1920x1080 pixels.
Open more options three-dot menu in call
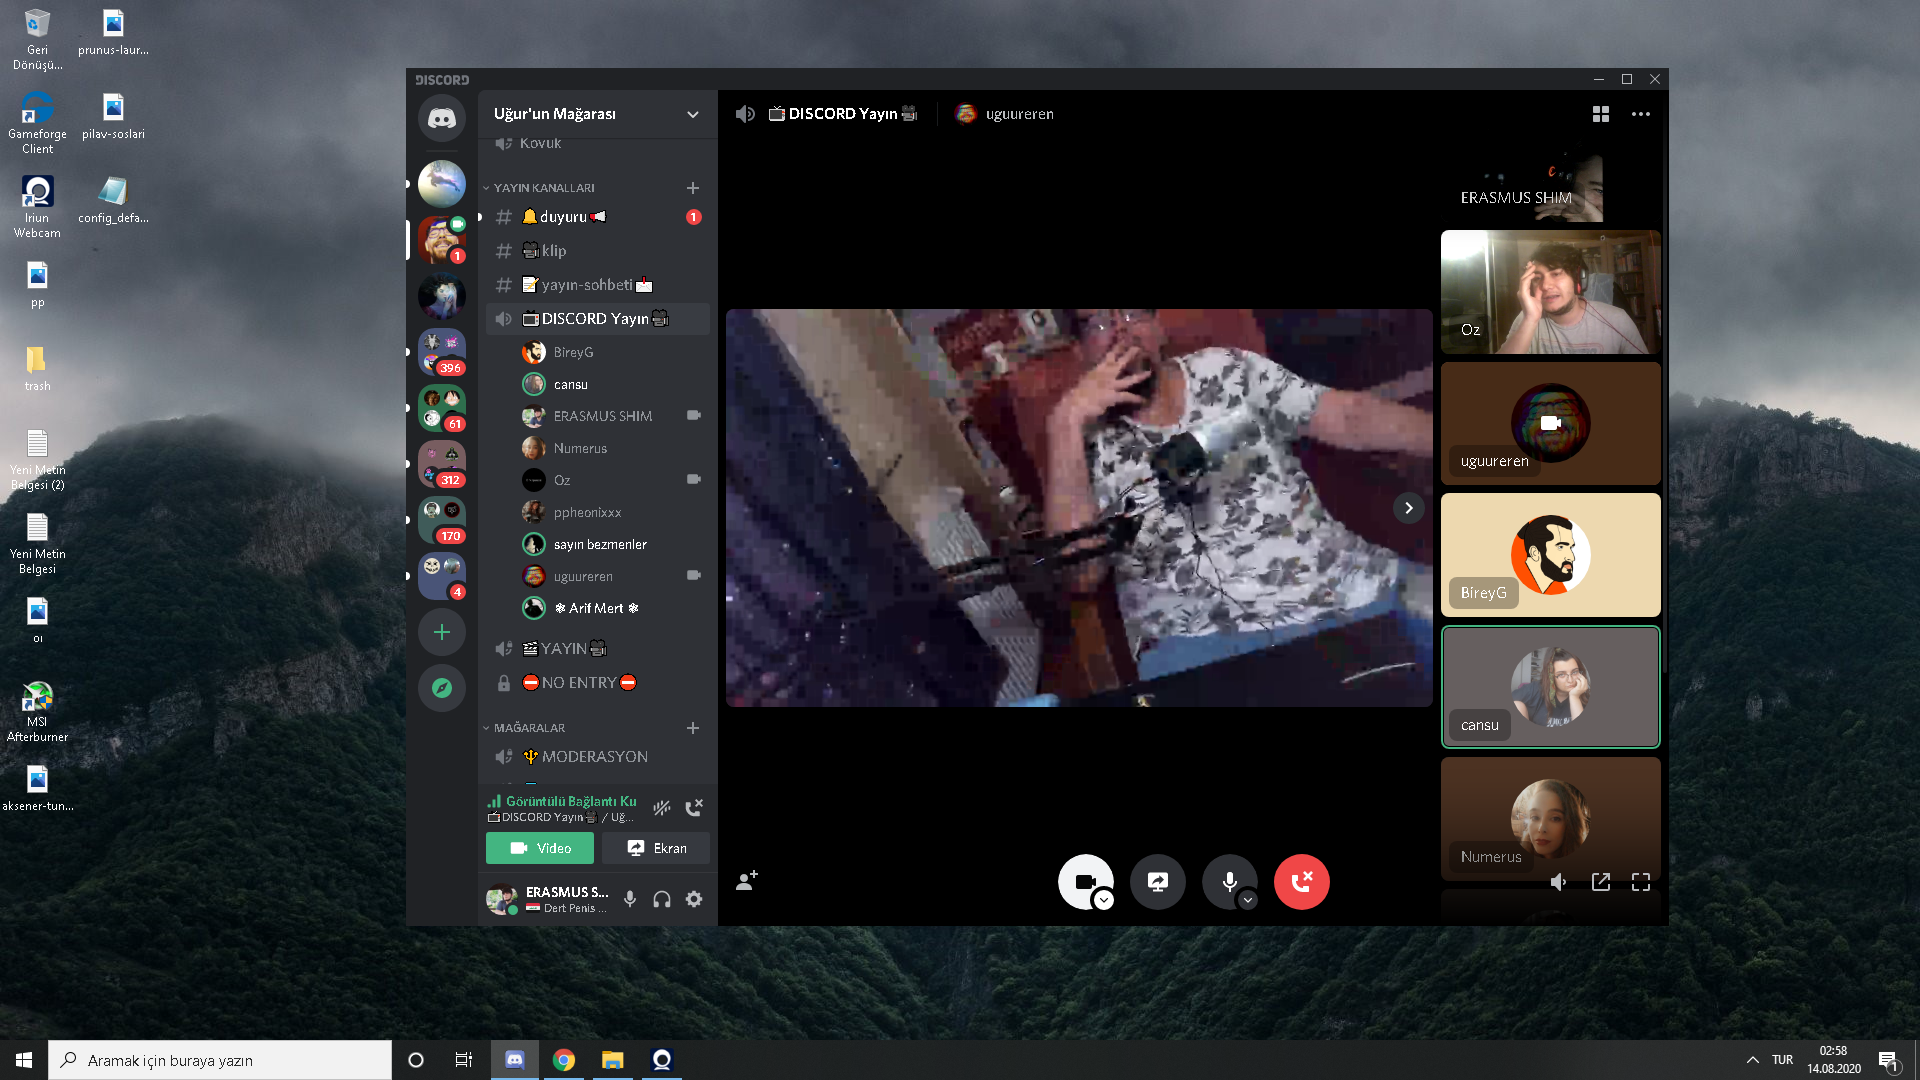pos(1641,114)
